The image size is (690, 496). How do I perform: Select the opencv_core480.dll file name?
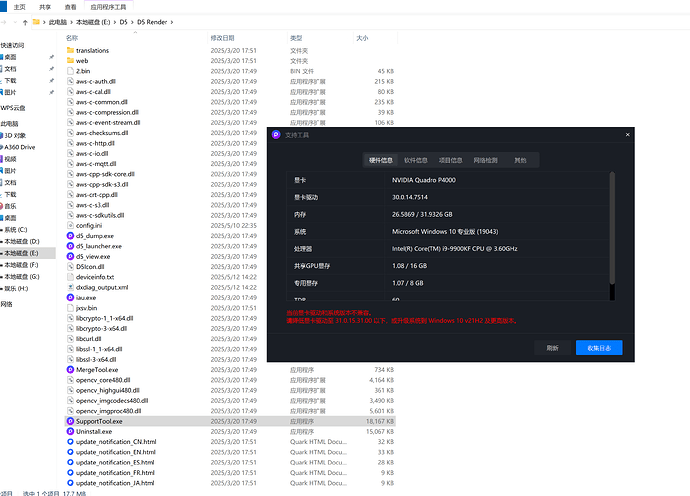tap(103, 380)
